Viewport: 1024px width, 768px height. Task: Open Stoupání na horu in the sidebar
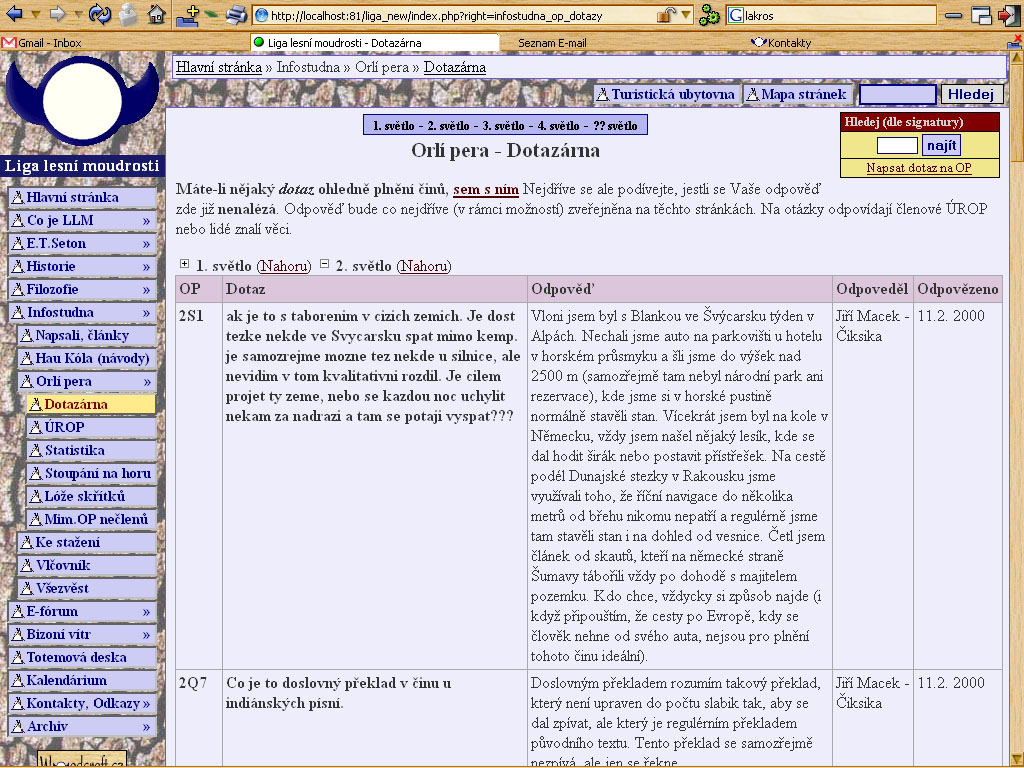[92, 473]
